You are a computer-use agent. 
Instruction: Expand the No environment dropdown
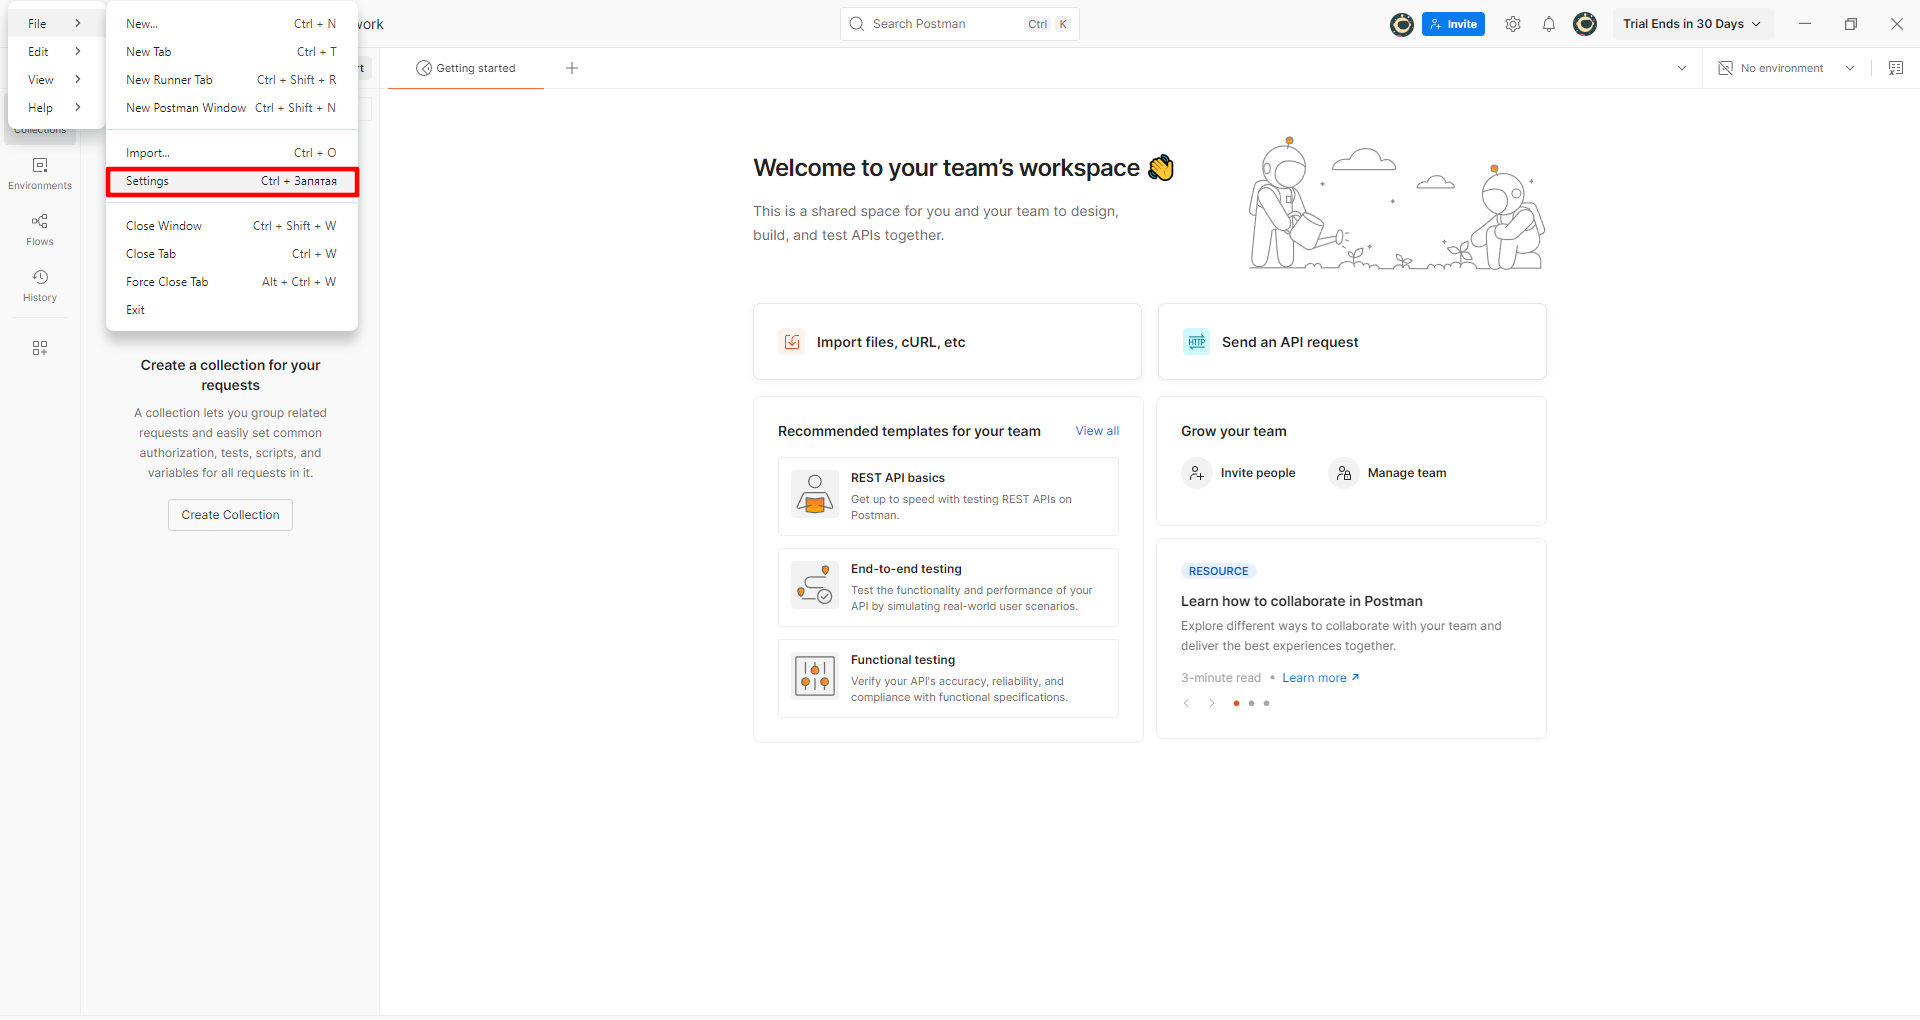click(x=1786, y=68)
